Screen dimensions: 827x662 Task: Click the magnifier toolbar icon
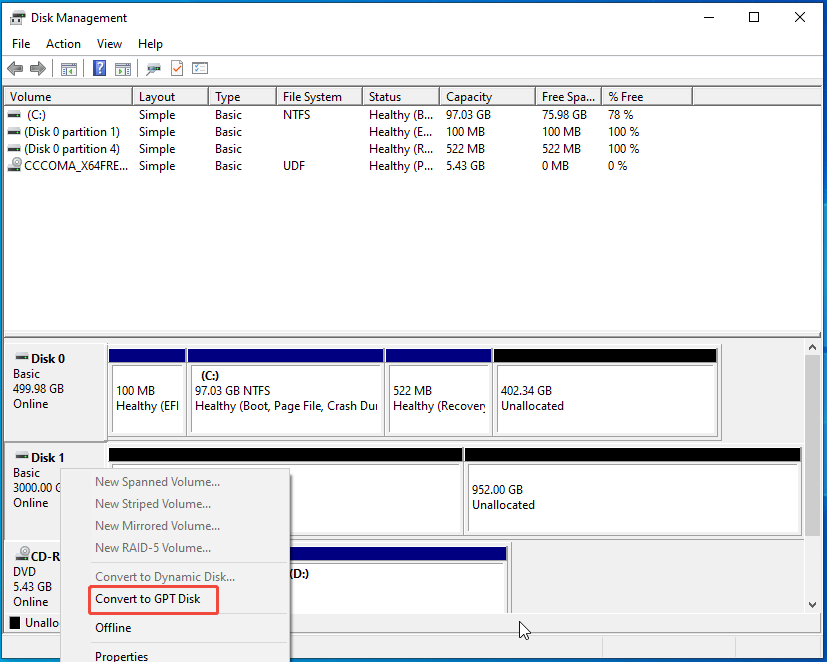(x=152, y=68)
